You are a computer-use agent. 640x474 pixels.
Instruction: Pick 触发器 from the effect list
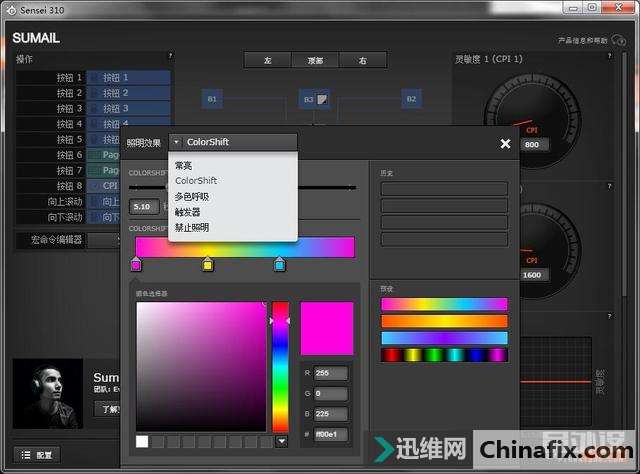187,212
